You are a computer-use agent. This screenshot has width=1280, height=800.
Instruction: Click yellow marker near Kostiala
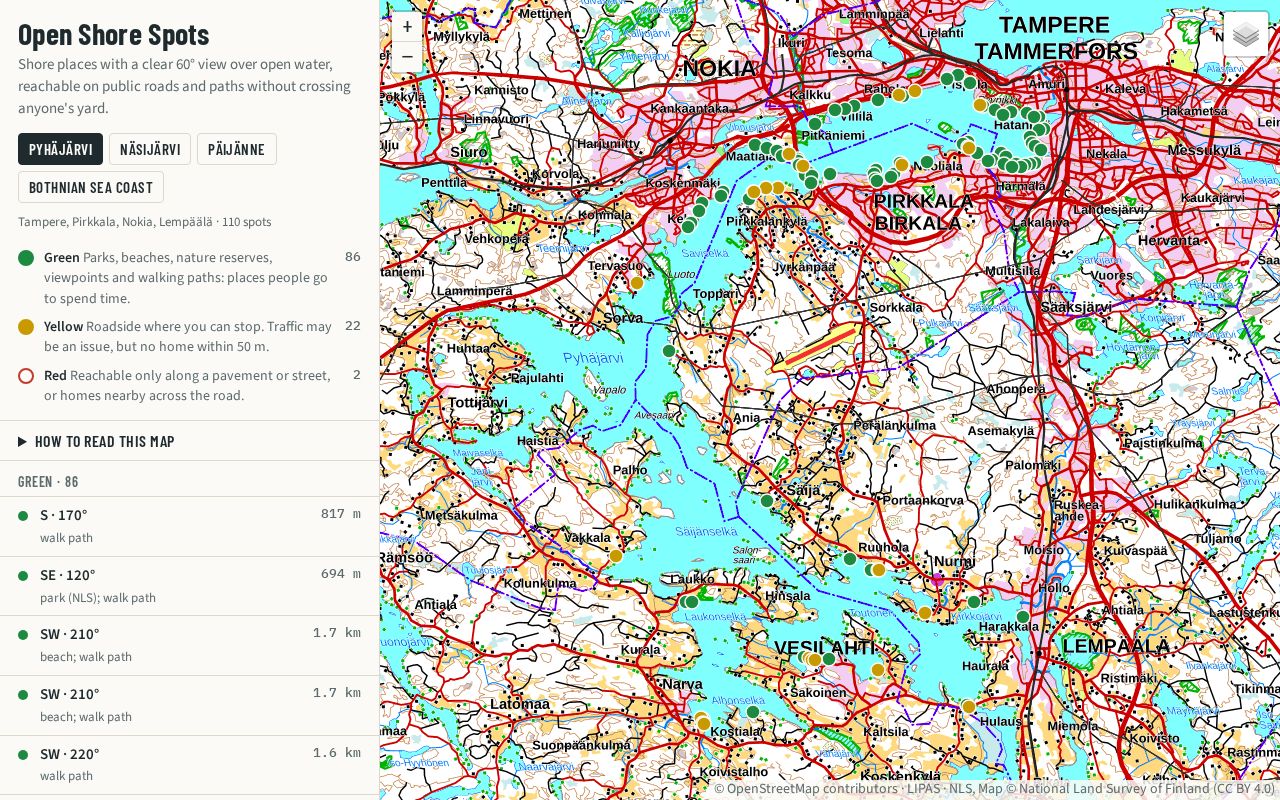[x=703, y=724]
